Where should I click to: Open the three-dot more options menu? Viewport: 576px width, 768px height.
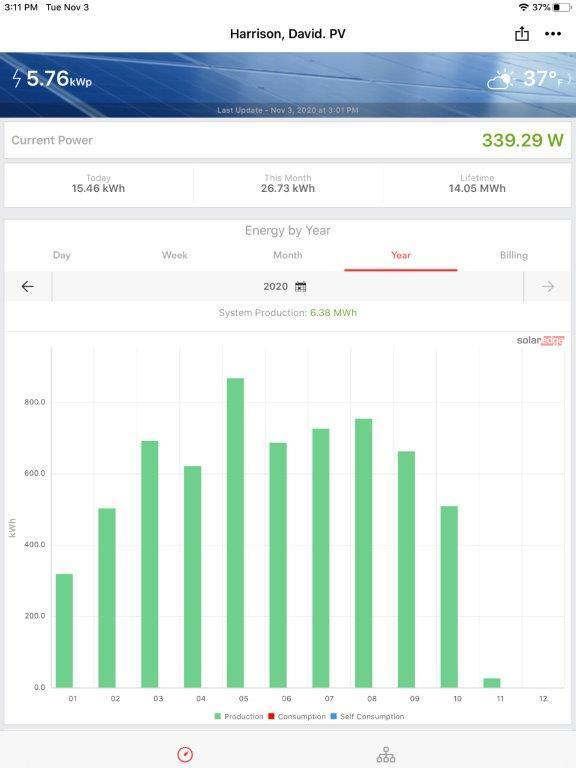553,34
